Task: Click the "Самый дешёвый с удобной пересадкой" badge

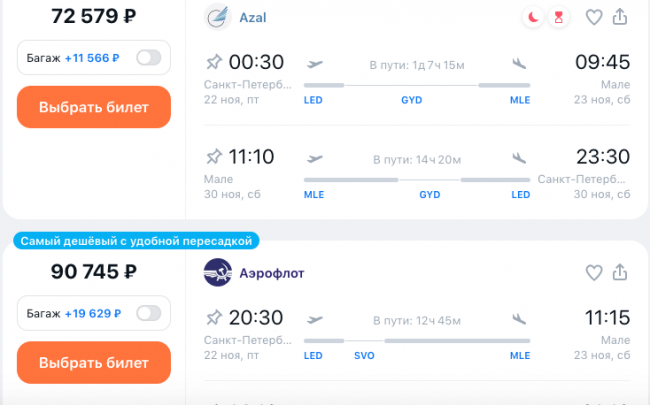Action: (x=136, y=241)
